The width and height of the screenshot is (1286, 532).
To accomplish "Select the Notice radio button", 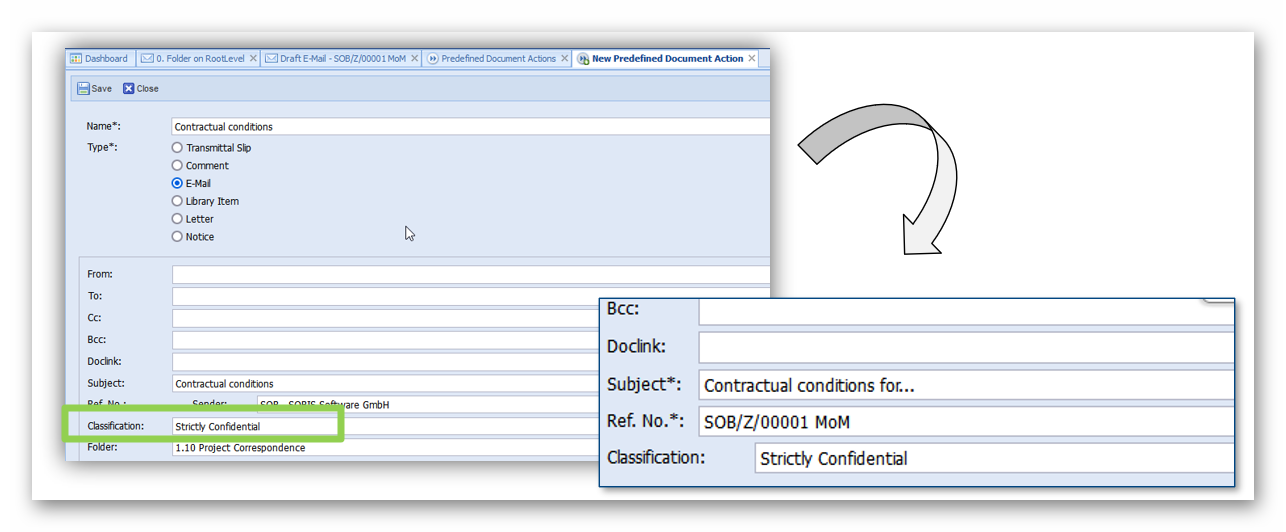I will pos(178,237).
